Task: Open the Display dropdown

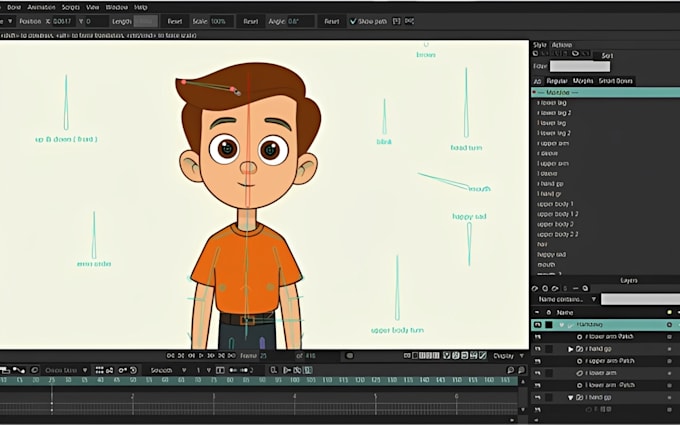Action: (508, 356)
